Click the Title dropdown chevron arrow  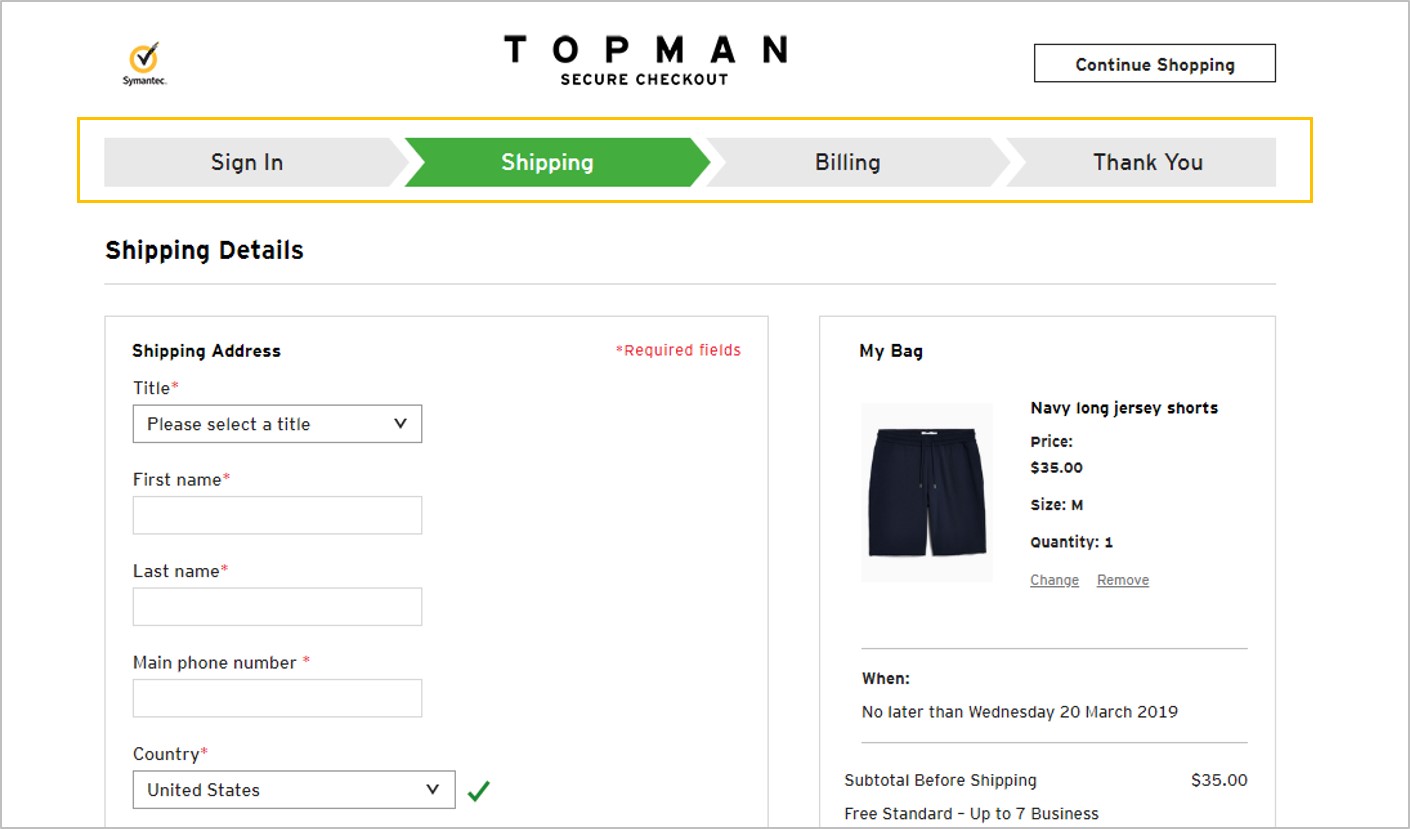(x=400, y=424)
